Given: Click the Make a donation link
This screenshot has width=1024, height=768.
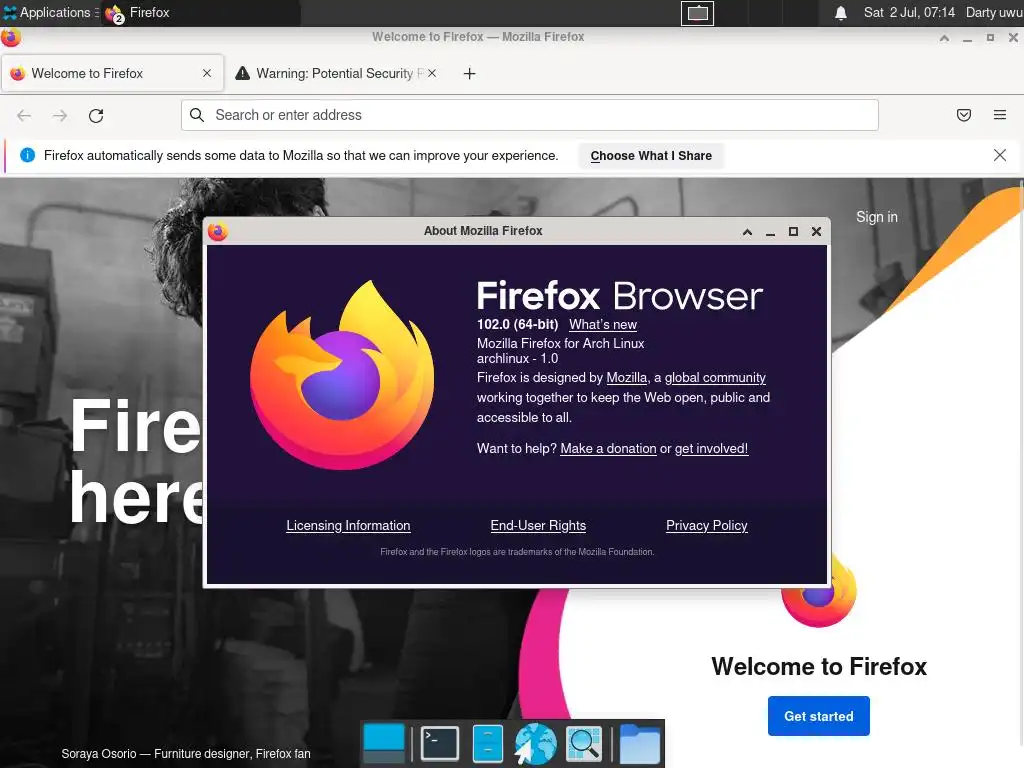Looking at the screenshot, I should (608, 449).
